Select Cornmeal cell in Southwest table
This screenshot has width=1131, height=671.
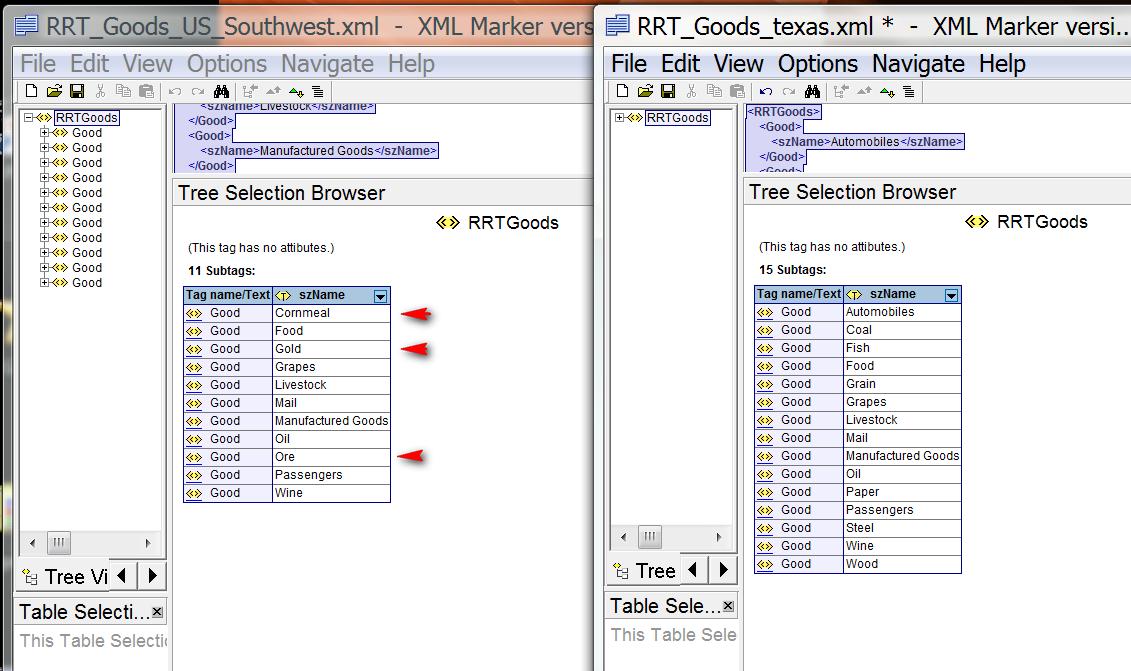tap(331, 313)
